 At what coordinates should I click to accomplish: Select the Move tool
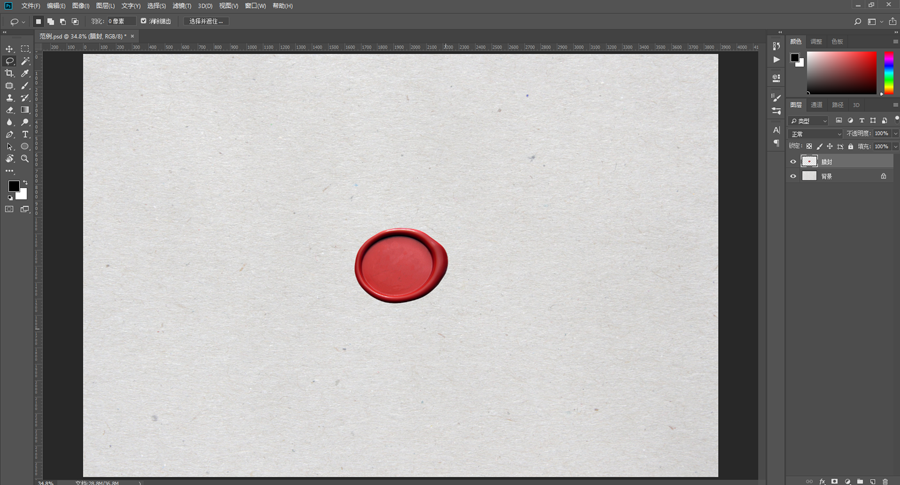[x=9, y=49]
